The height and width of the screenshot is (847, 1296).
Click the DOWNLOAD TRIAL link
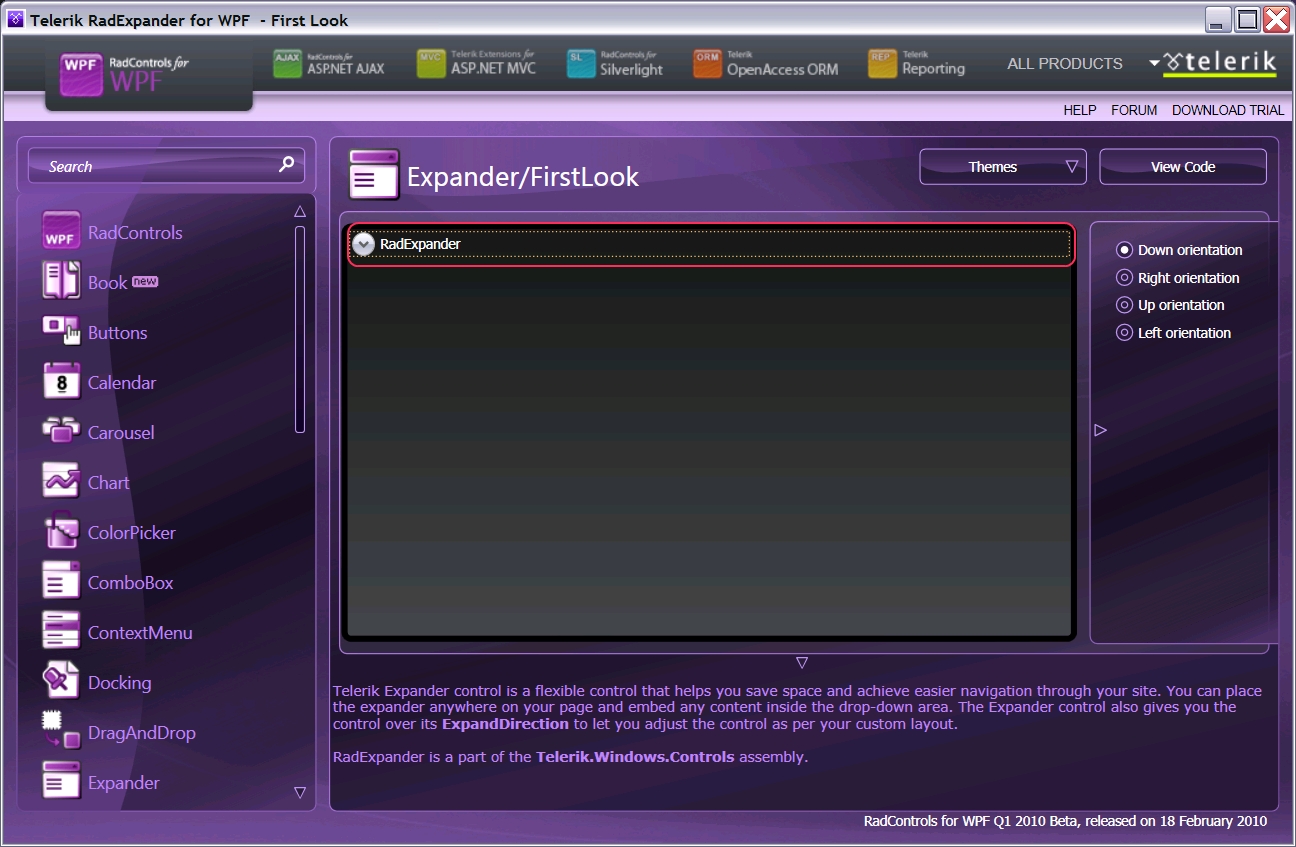click(x=1228, y=110)
